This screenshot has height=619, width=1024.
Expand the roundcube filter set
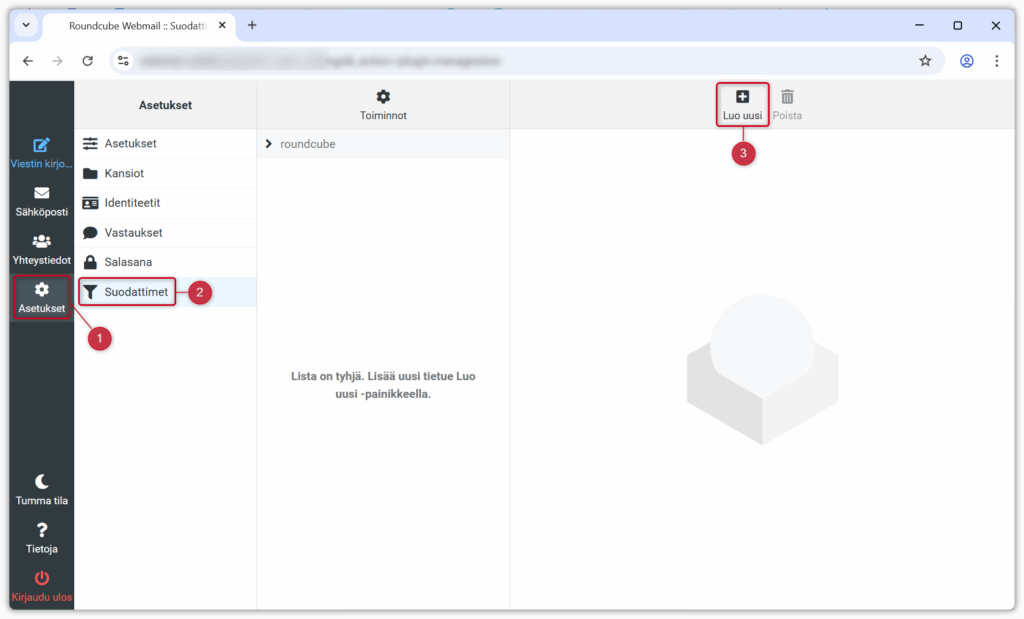tap(269, 144)
